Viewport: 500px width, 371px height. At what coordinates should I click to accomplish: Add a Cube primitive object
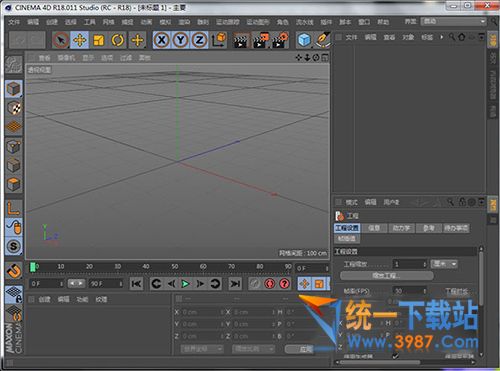(304, 40)
